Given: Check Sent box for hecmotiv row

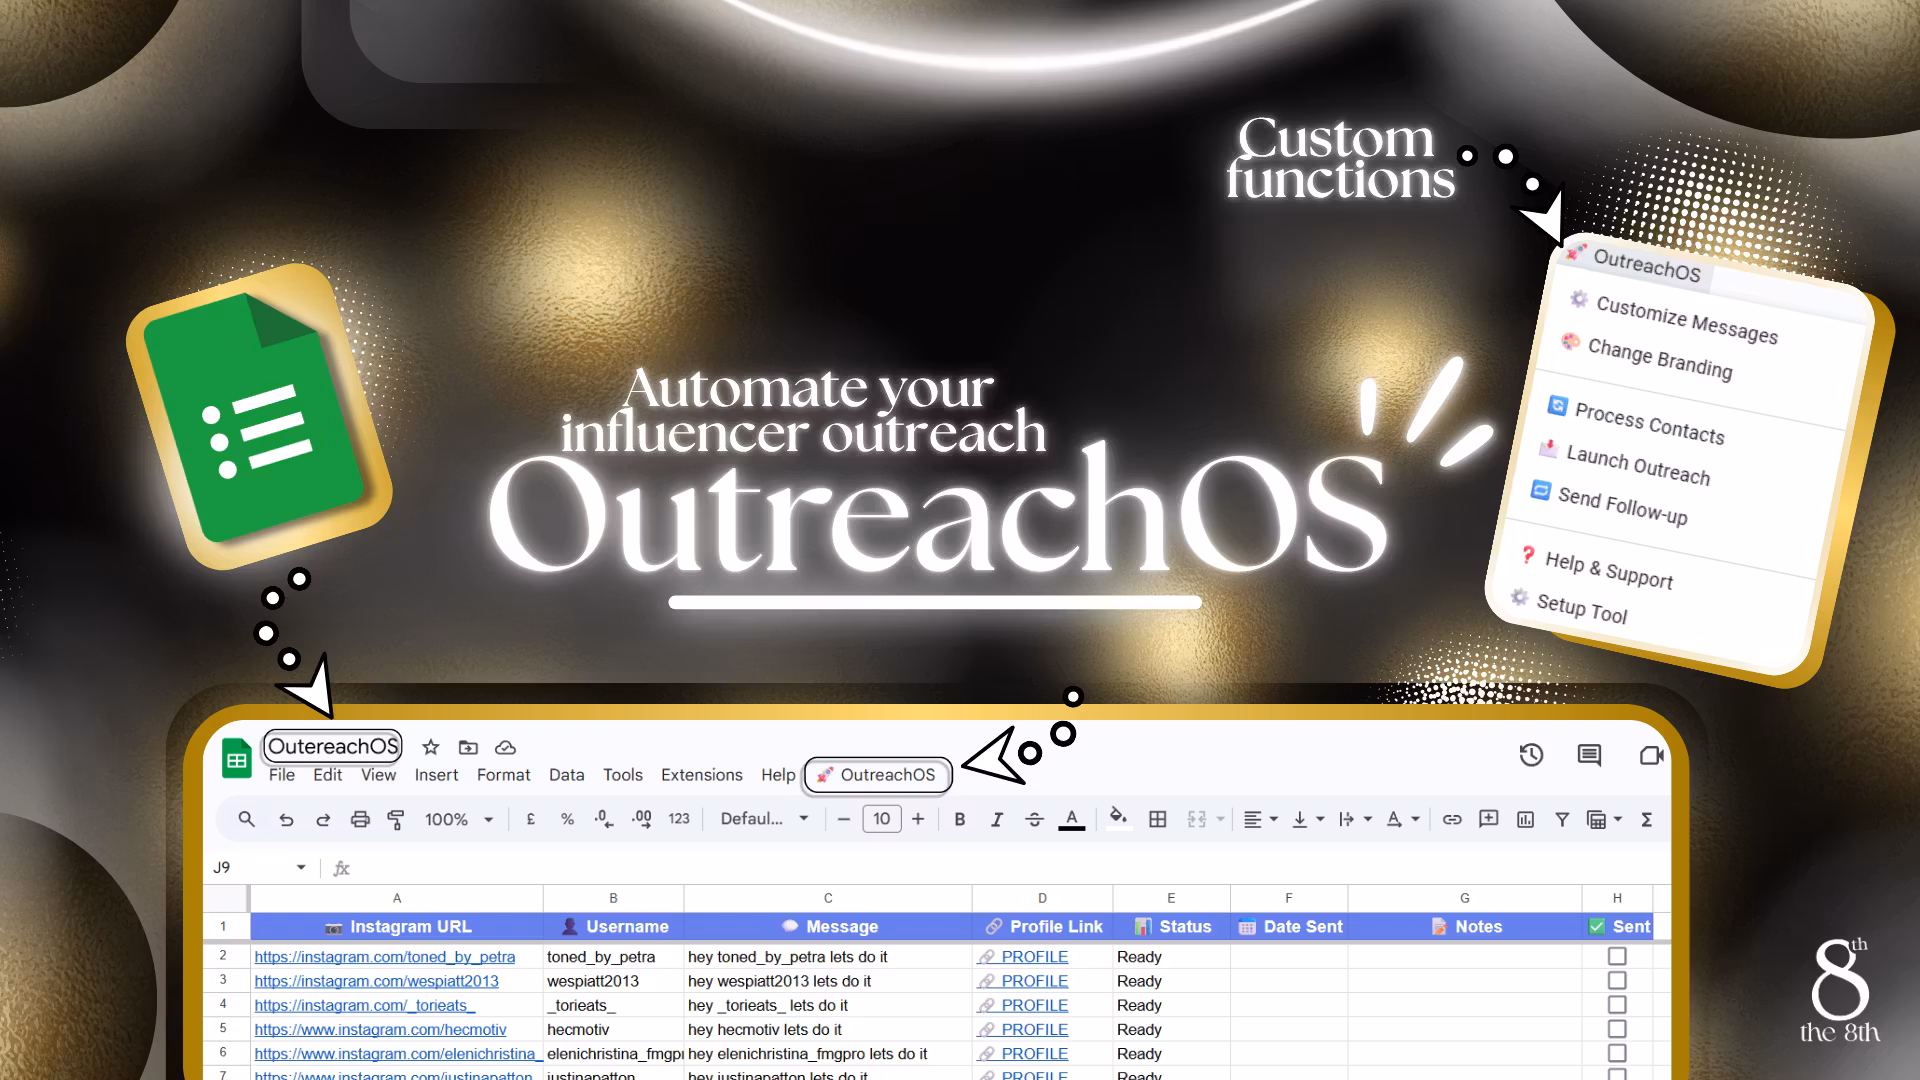Looking at the screenshot, I should coord(1616,1029).
